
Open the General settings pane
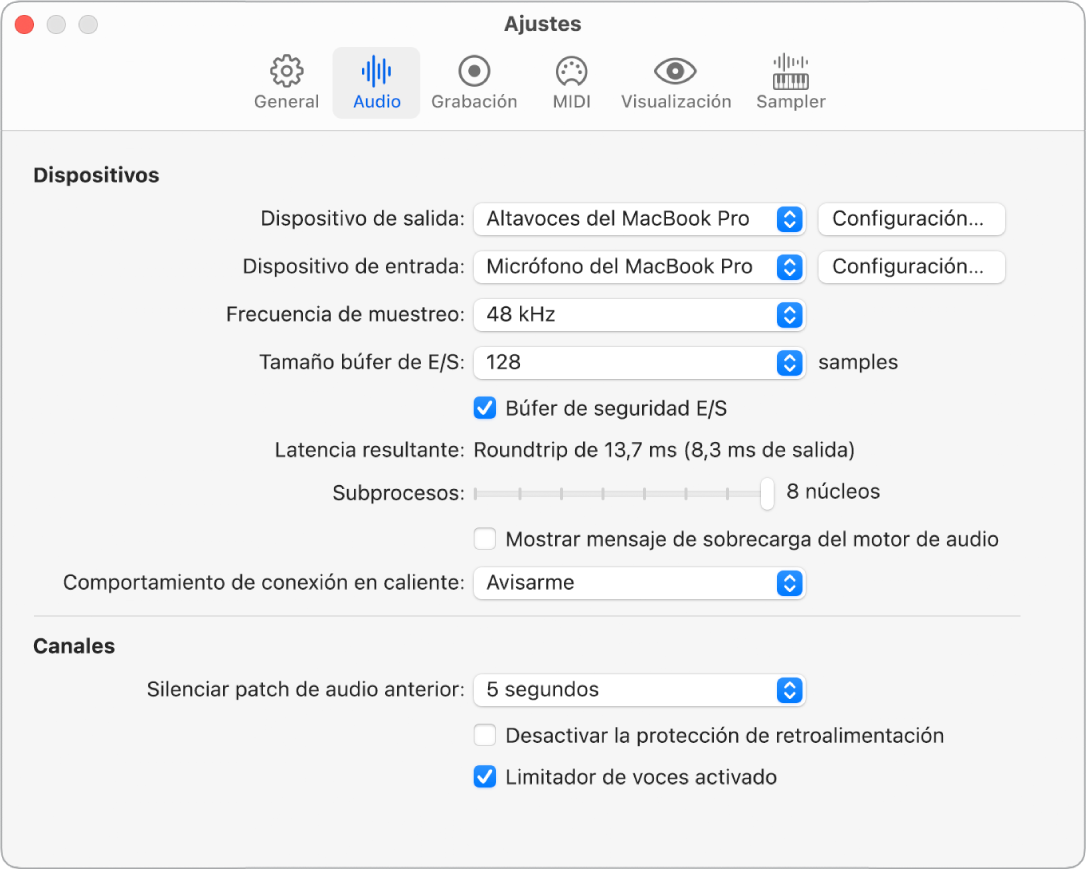click(286, 82)
